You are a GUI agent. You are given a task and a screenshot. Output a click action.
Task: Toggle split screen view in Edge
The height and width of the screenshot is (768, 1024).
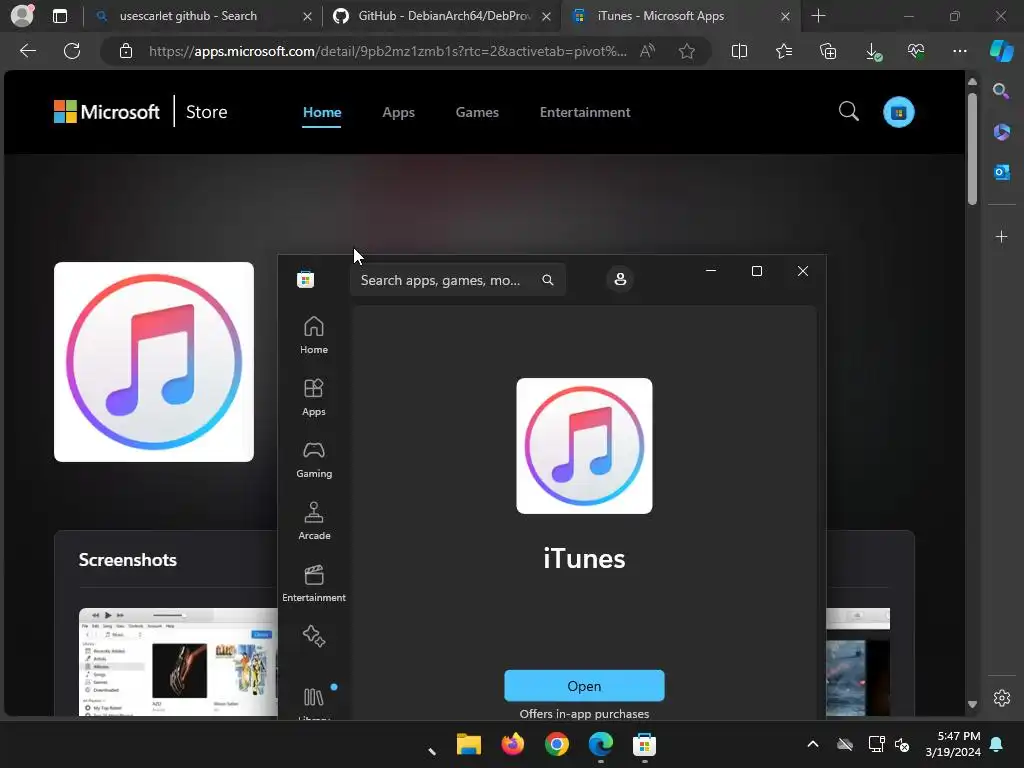739,51
